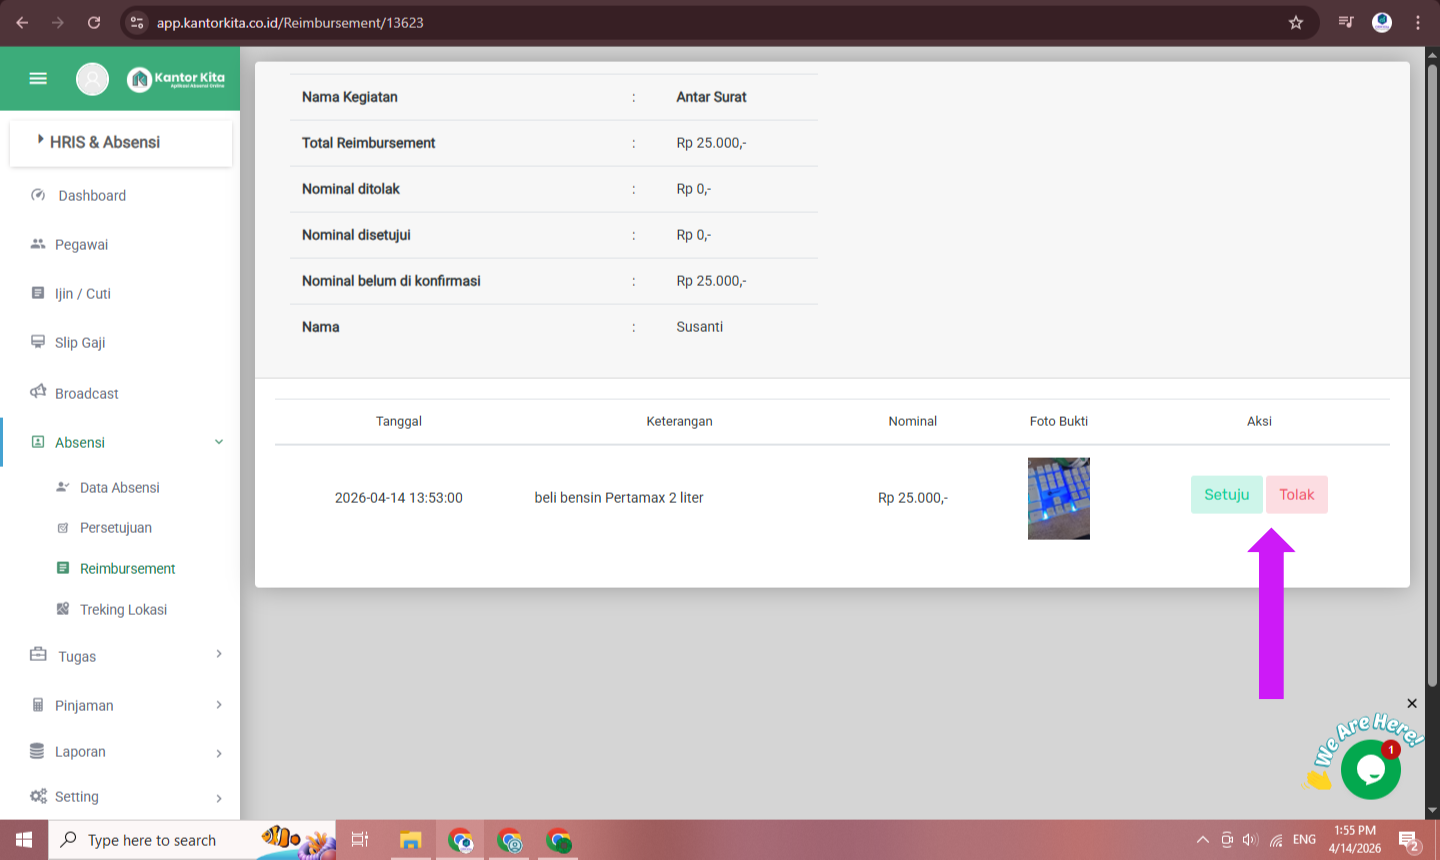Click the hamburger menu icon in header
The image size is (1440, 860).
pos(38,78)
